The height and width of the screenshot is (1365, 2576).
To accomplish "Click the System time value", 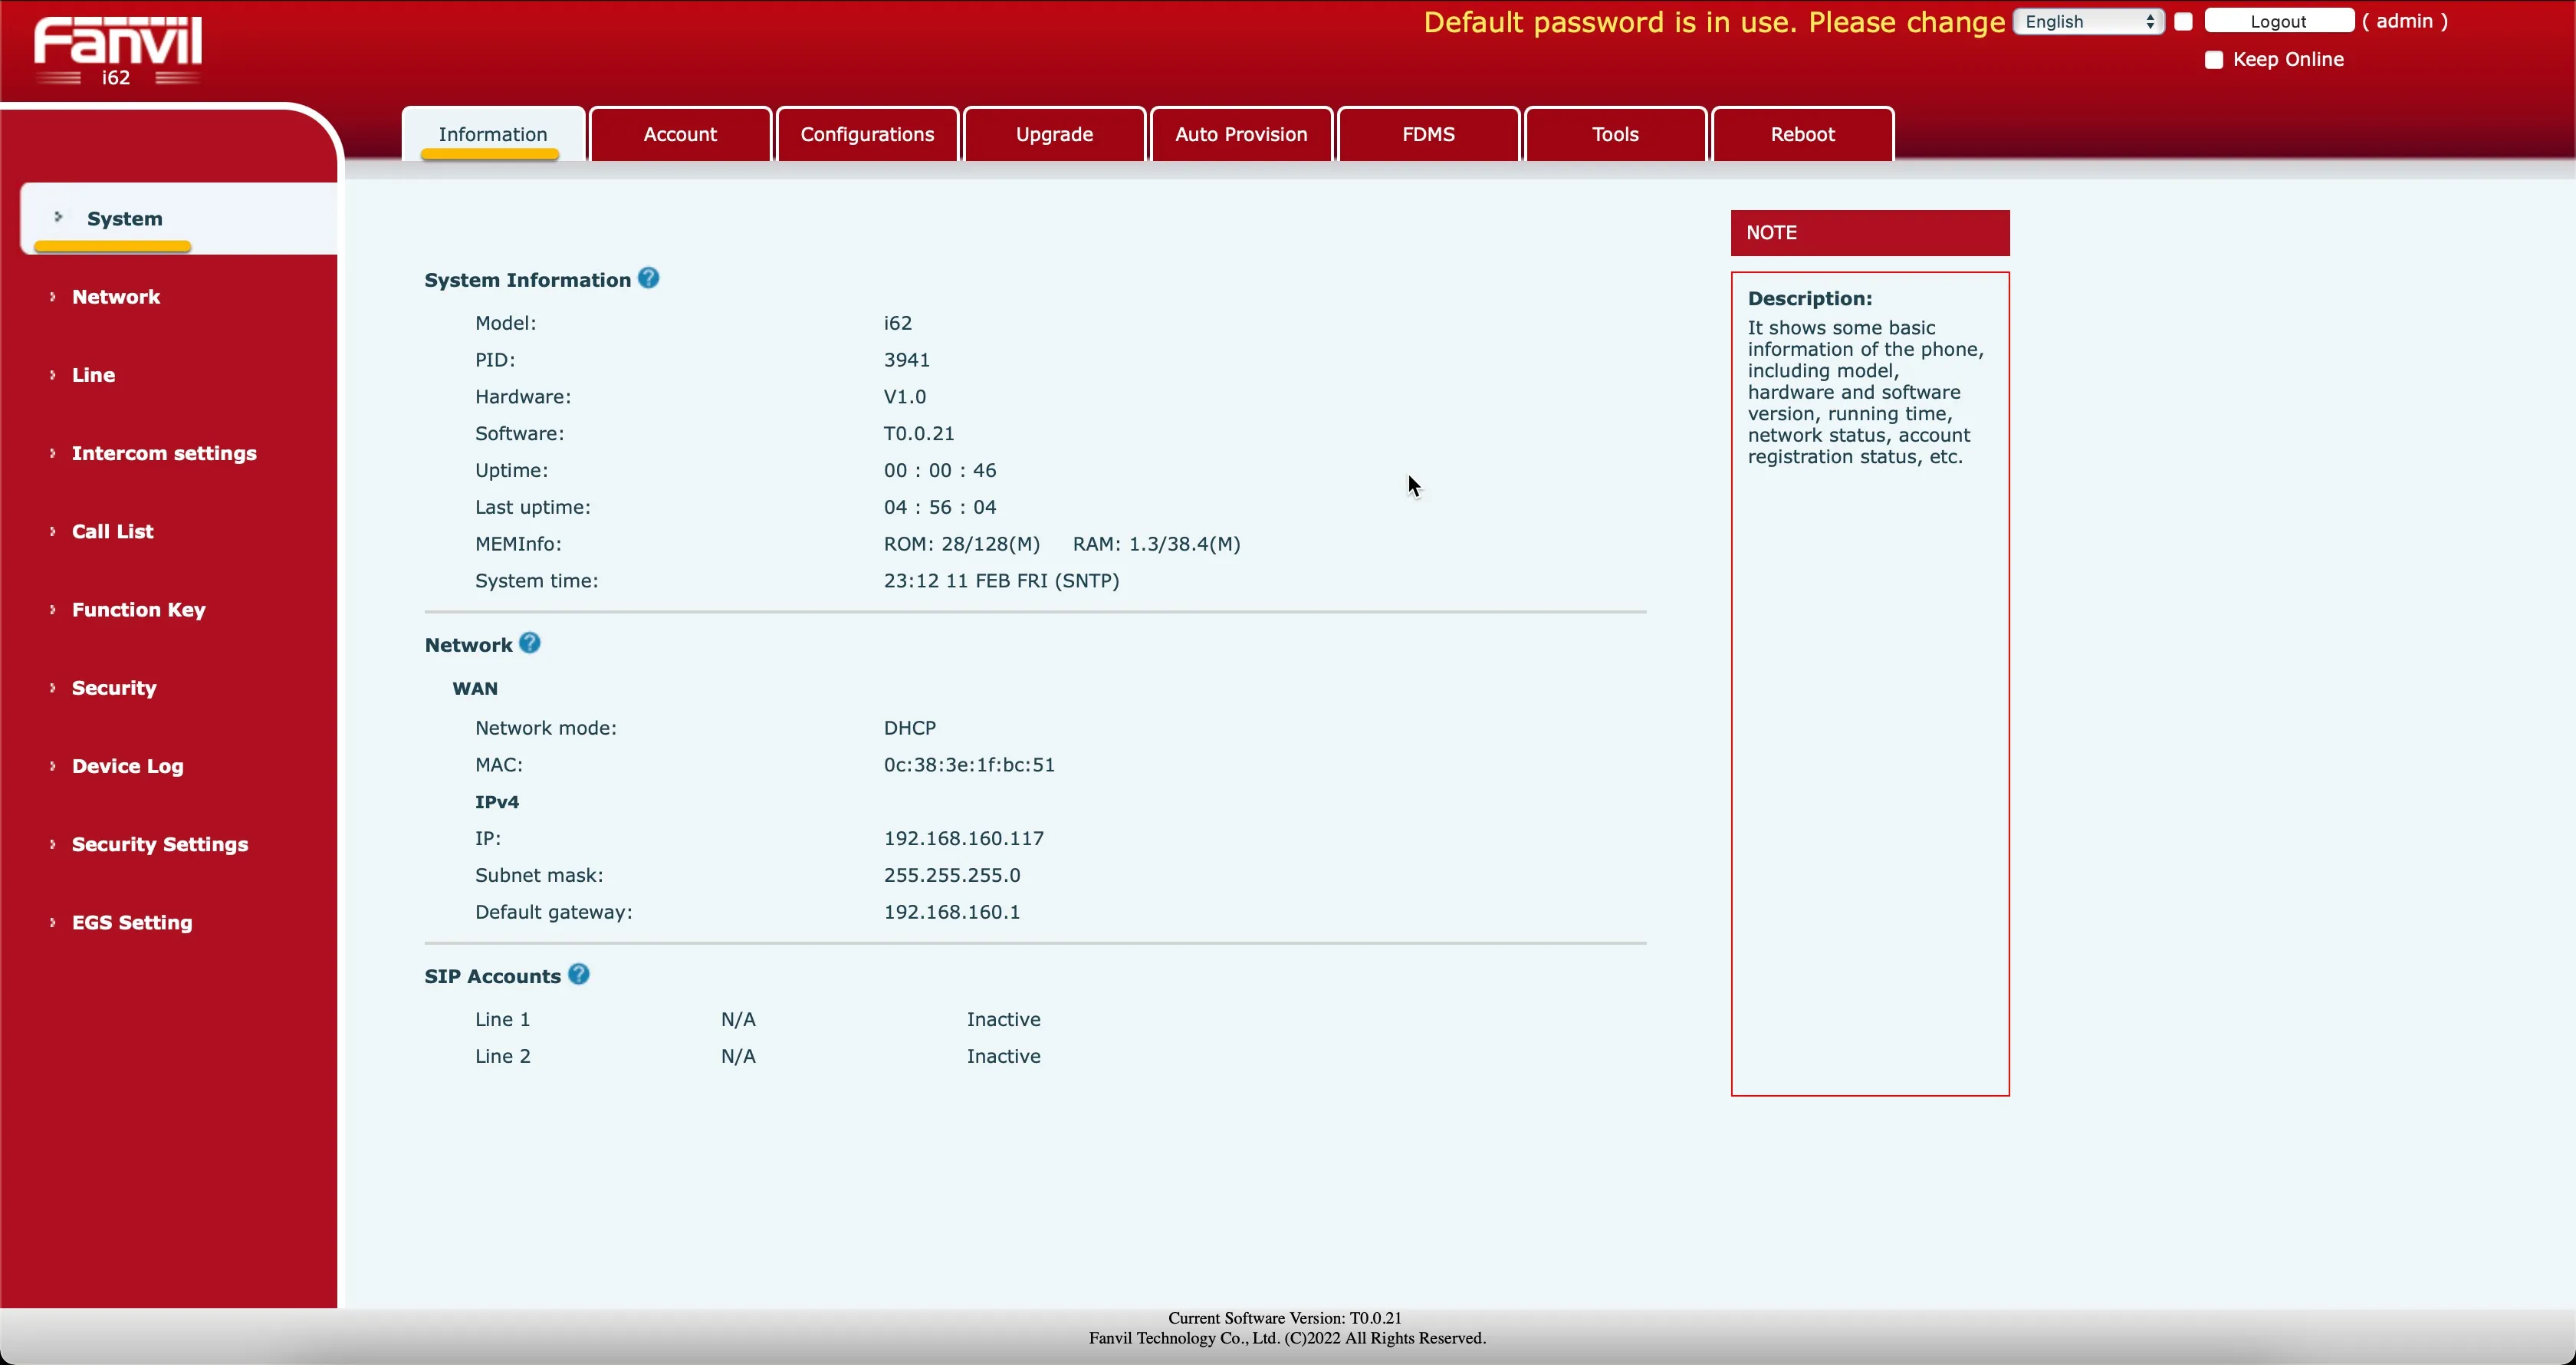I will 1001,581.
